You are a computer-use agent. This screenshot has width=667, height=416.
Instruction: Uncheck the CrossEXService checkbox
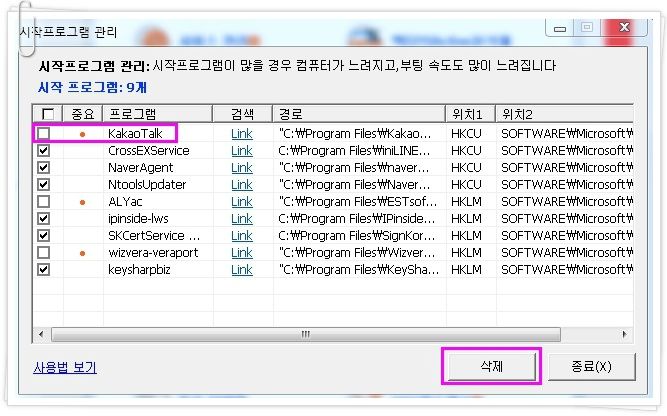(x=43, y=151)
